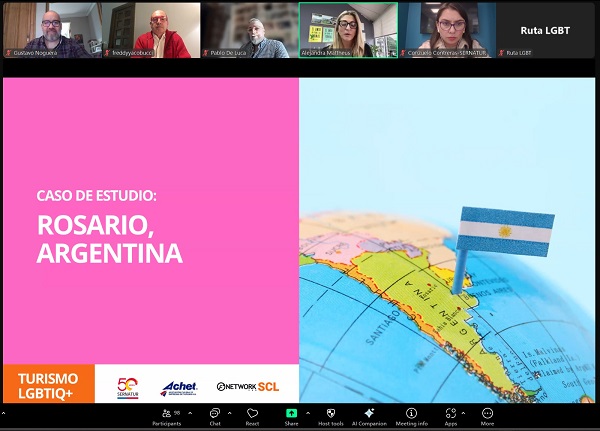600x431 pixels.
Task: Expand the arrow next to Share
Action: (306, 411)
